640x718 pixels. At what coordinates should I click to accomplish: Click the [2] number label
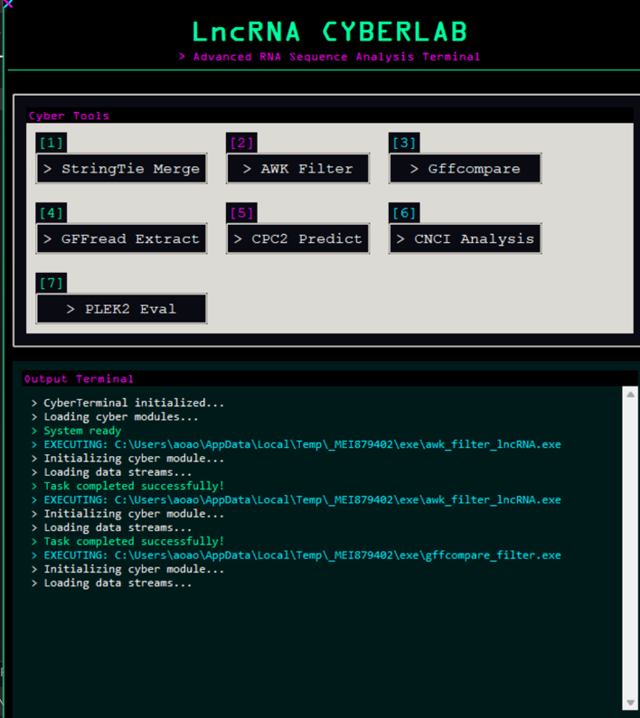tap(242, 142)
